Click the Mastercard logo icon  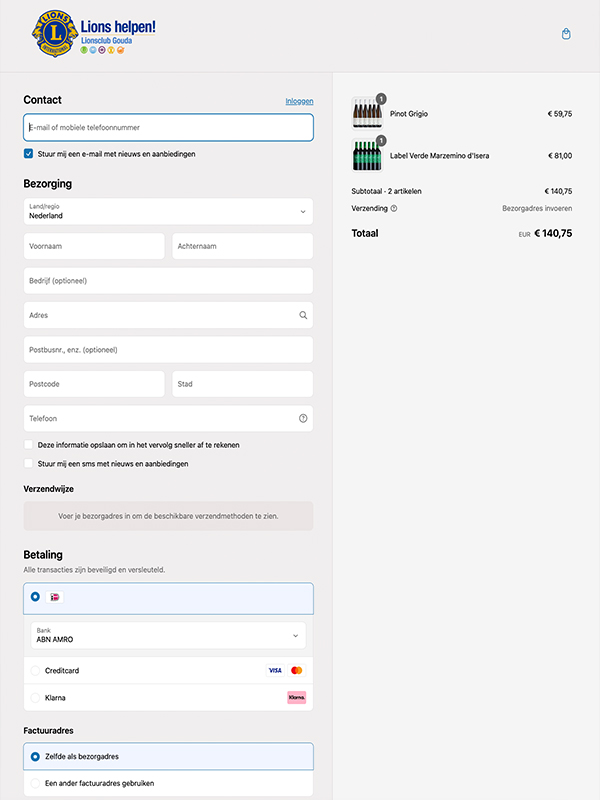click(296, 670)
